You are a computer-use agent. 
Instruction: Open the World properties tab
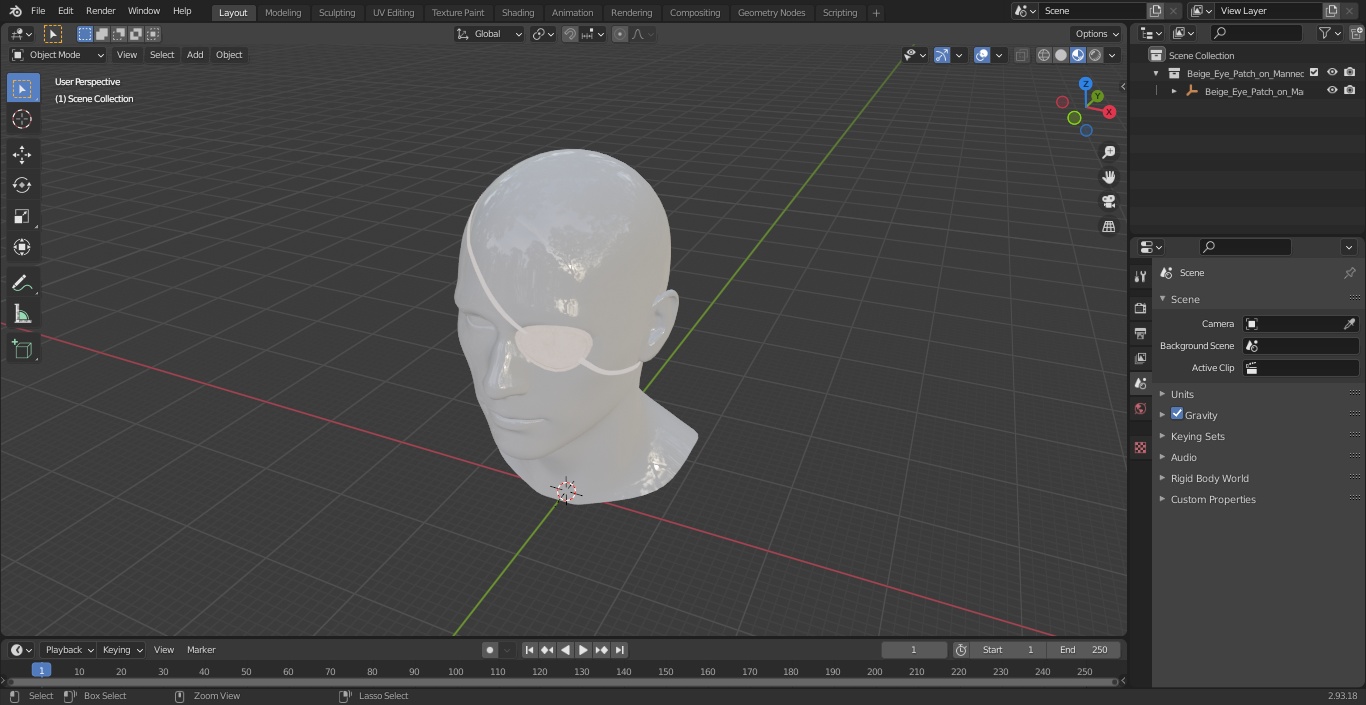1140,408
